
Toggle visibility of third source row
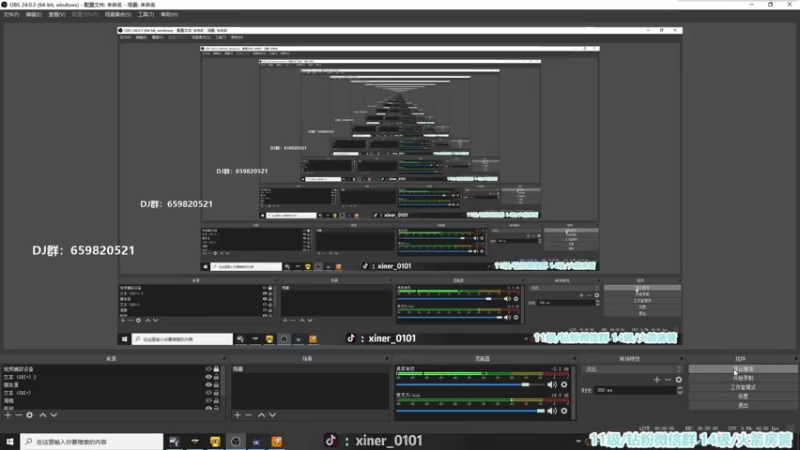[x=208, y=385]
